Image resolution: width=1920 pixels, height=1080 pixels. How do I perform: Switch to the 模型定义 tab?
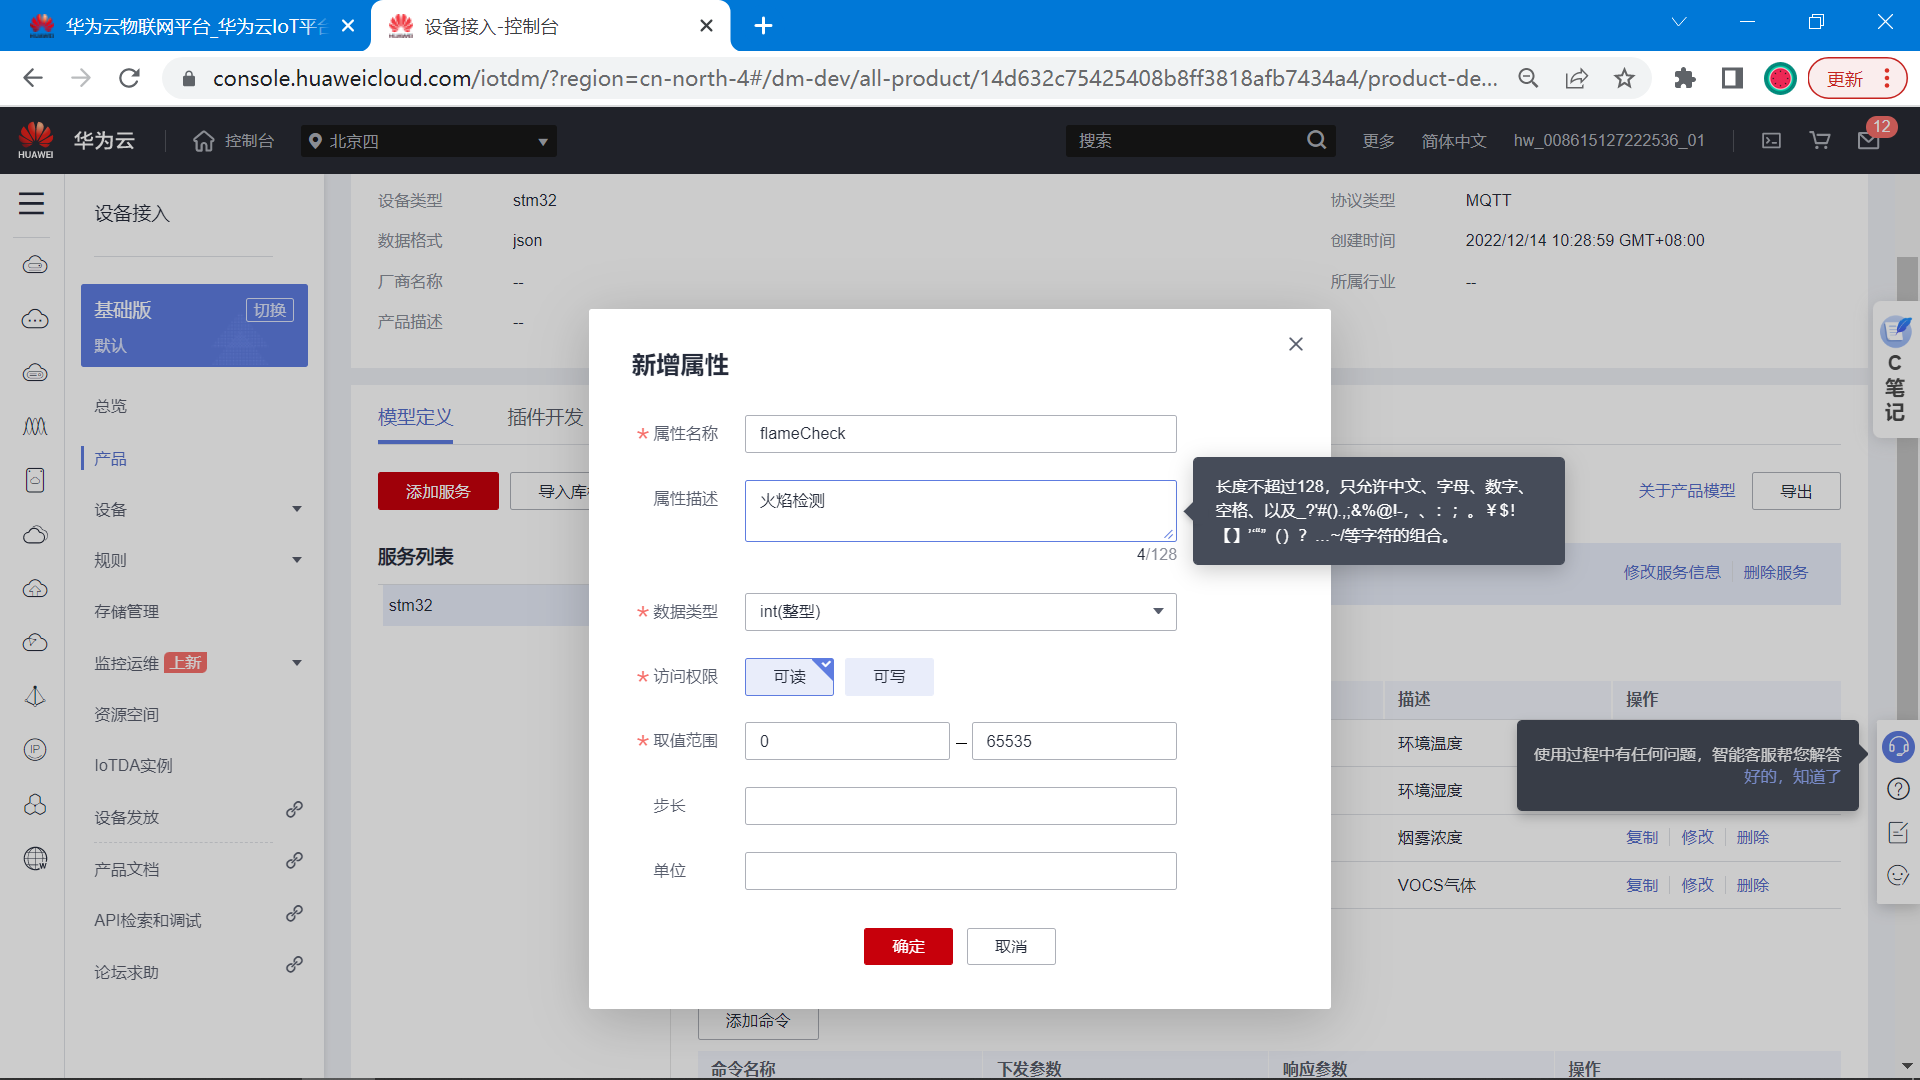(x=415, y=417)
